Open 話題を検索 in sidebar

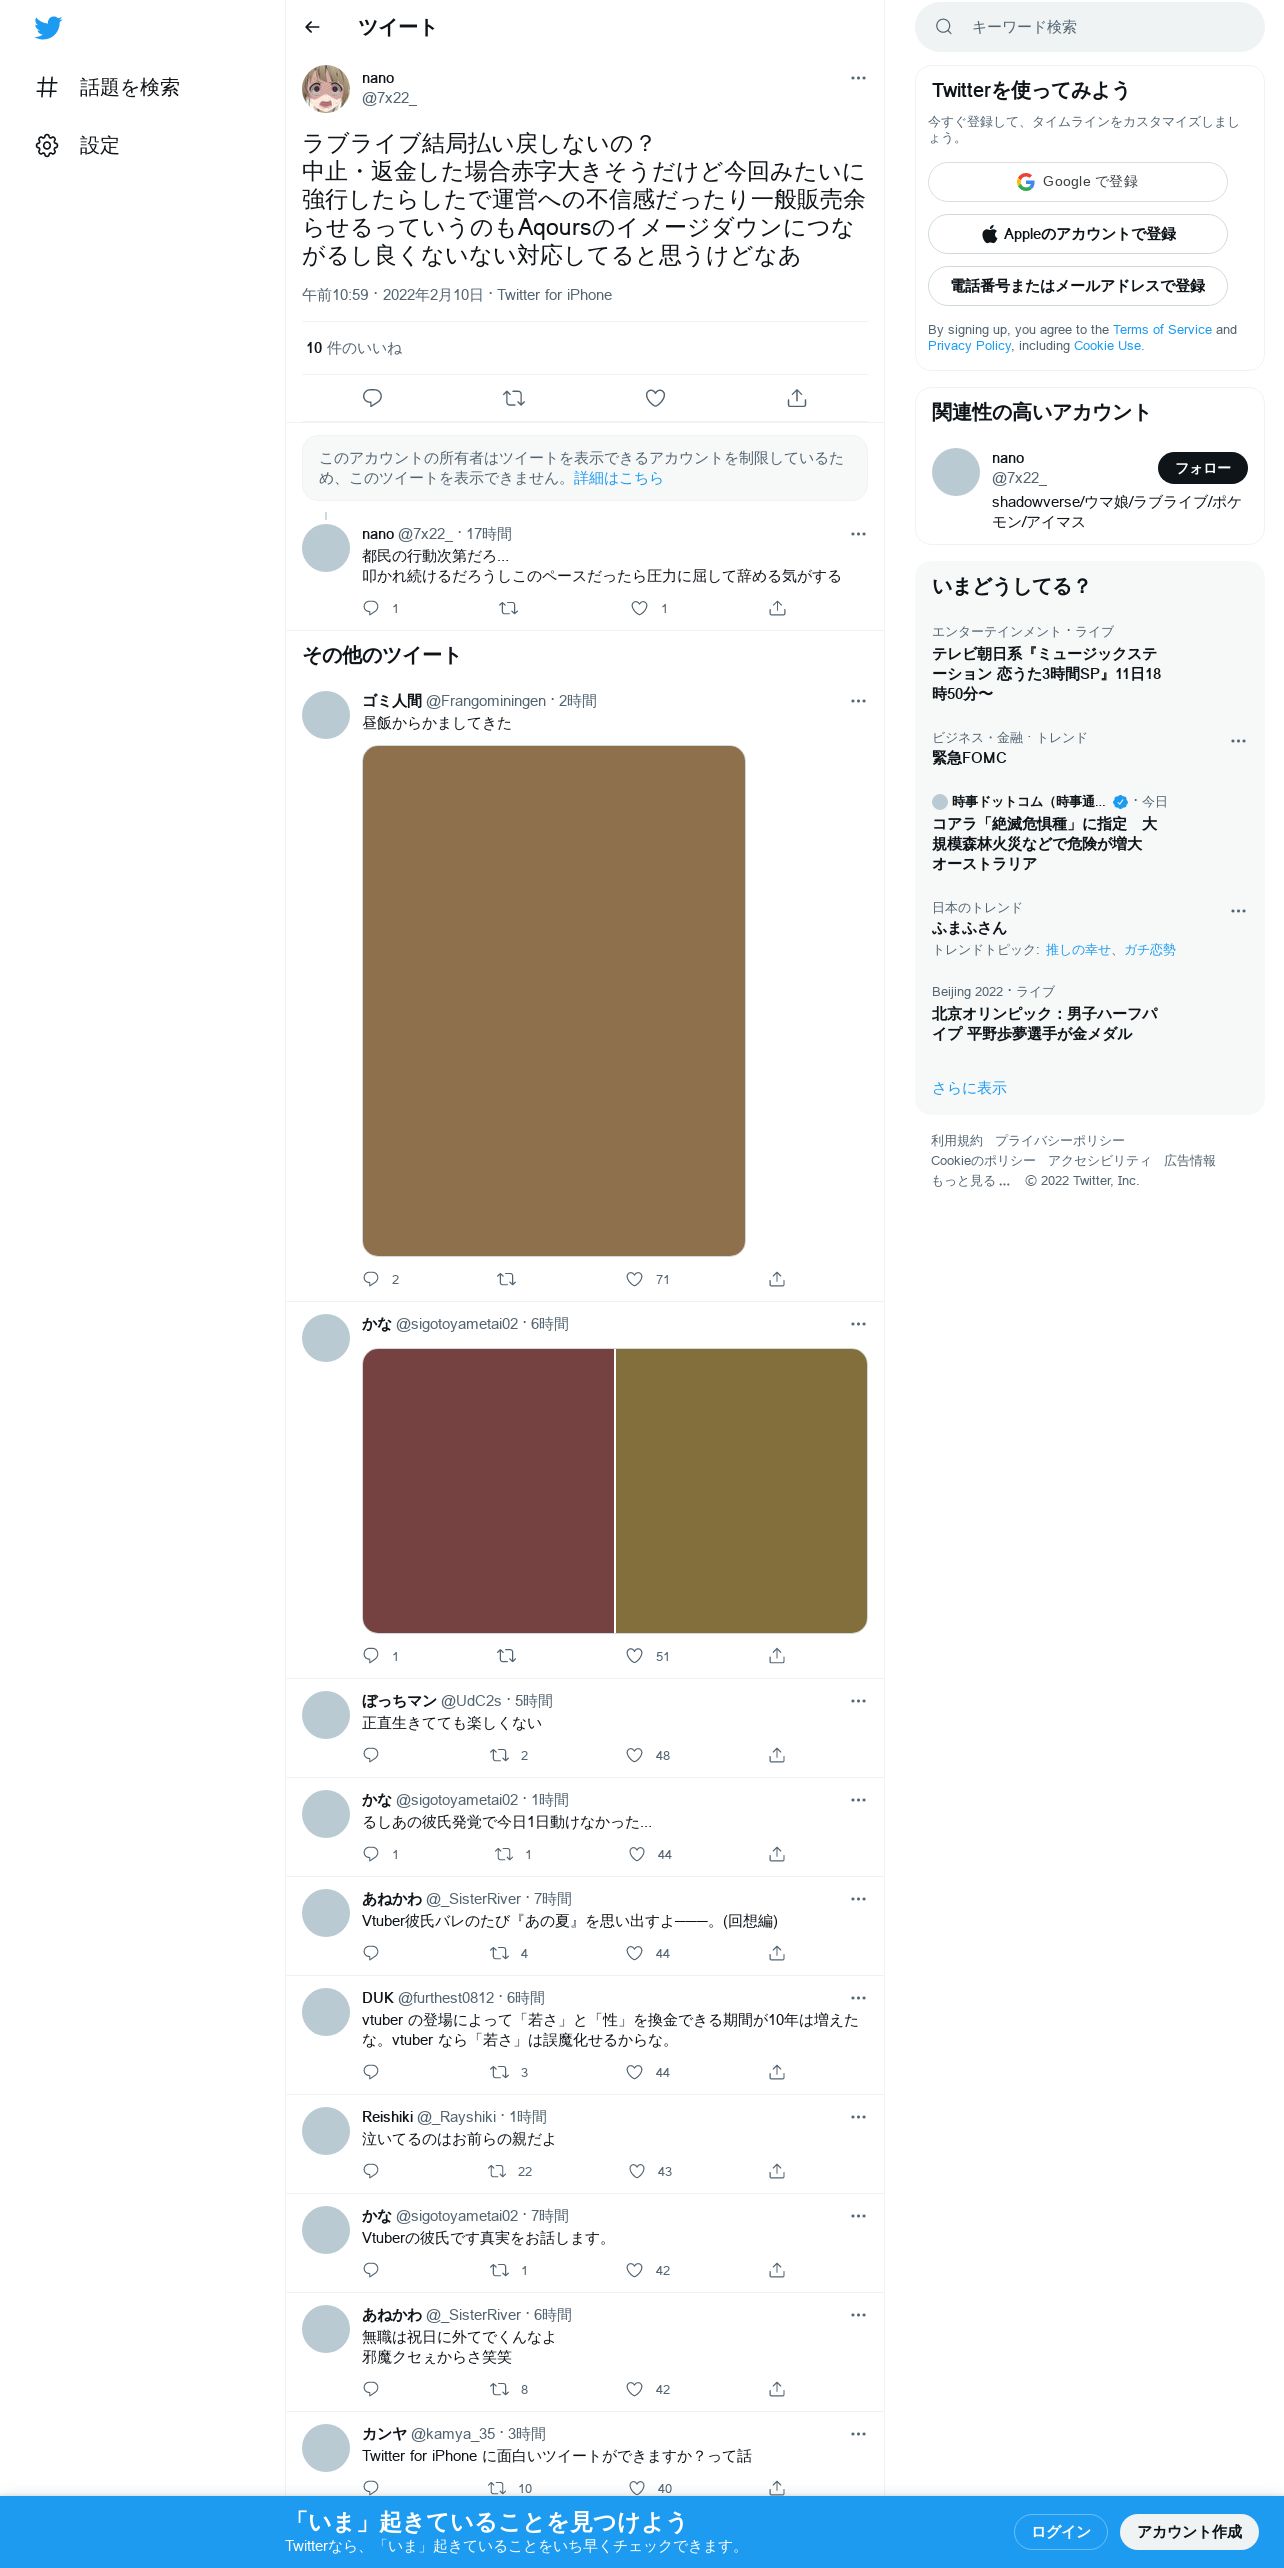tap(108, 87)
